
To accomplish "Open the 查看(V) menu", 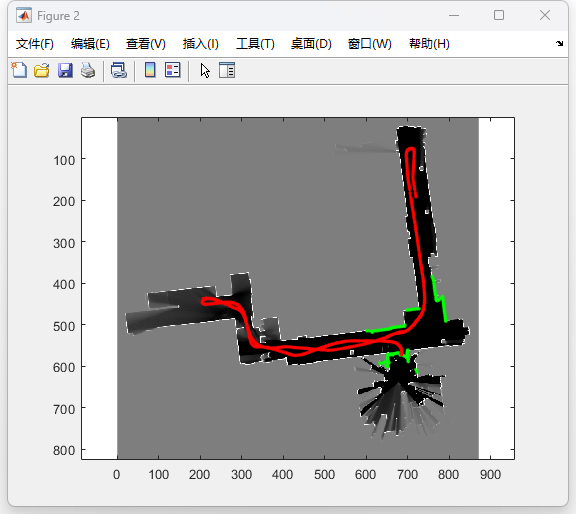I will pyautogui.click(x=145, y=44).
